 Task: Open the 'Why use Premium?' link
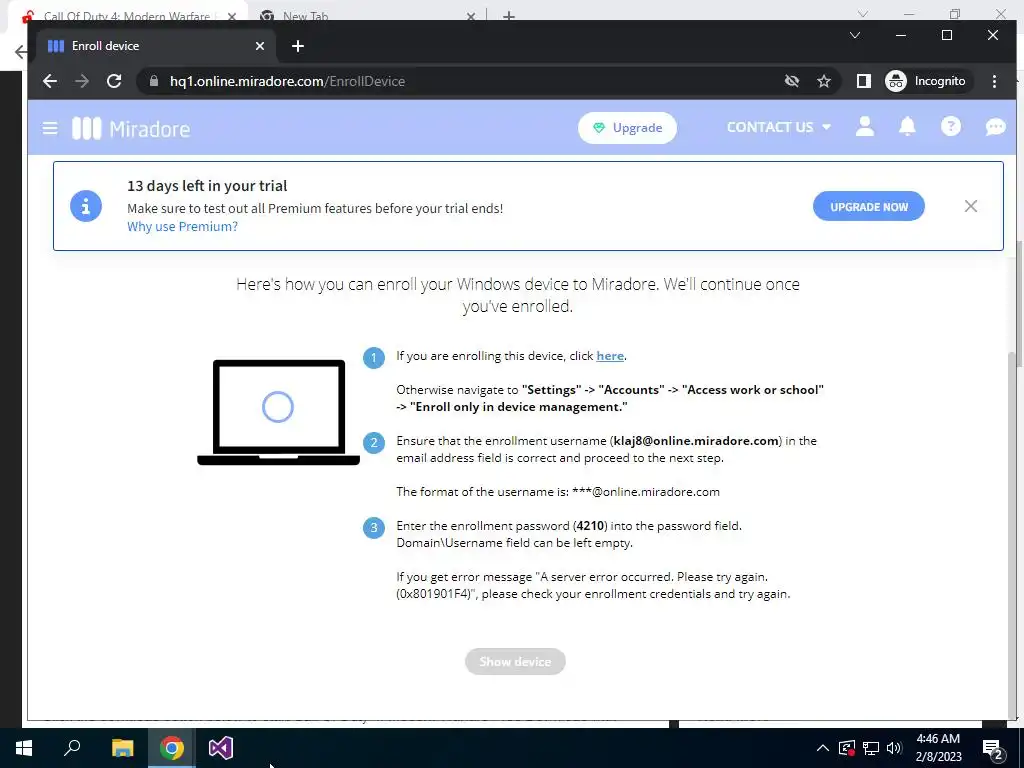[x=182, y=227]
